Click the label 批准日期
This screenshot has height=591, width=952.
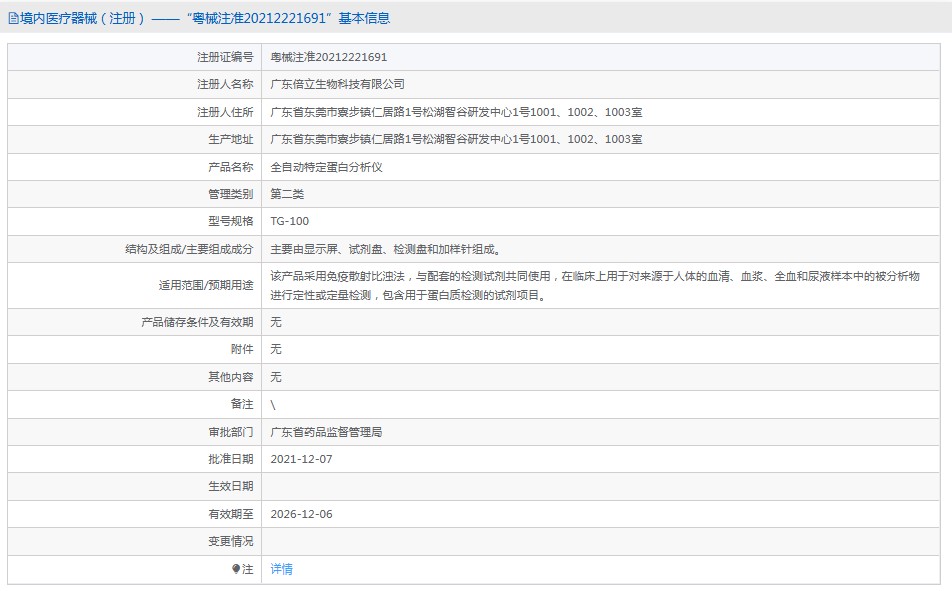[231, 459]
